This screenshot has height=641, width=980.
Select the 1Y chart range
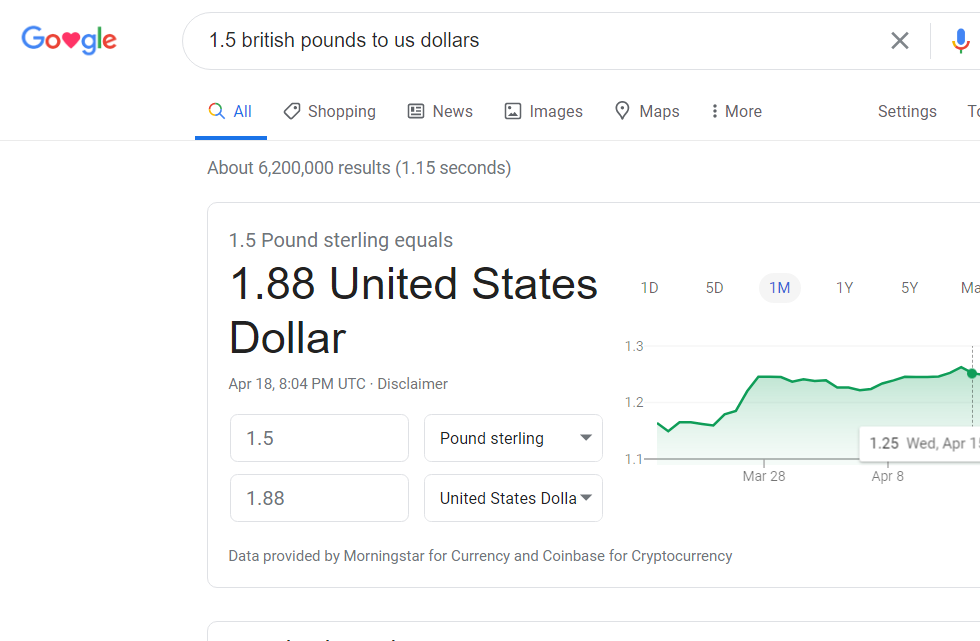pos(844,288)
